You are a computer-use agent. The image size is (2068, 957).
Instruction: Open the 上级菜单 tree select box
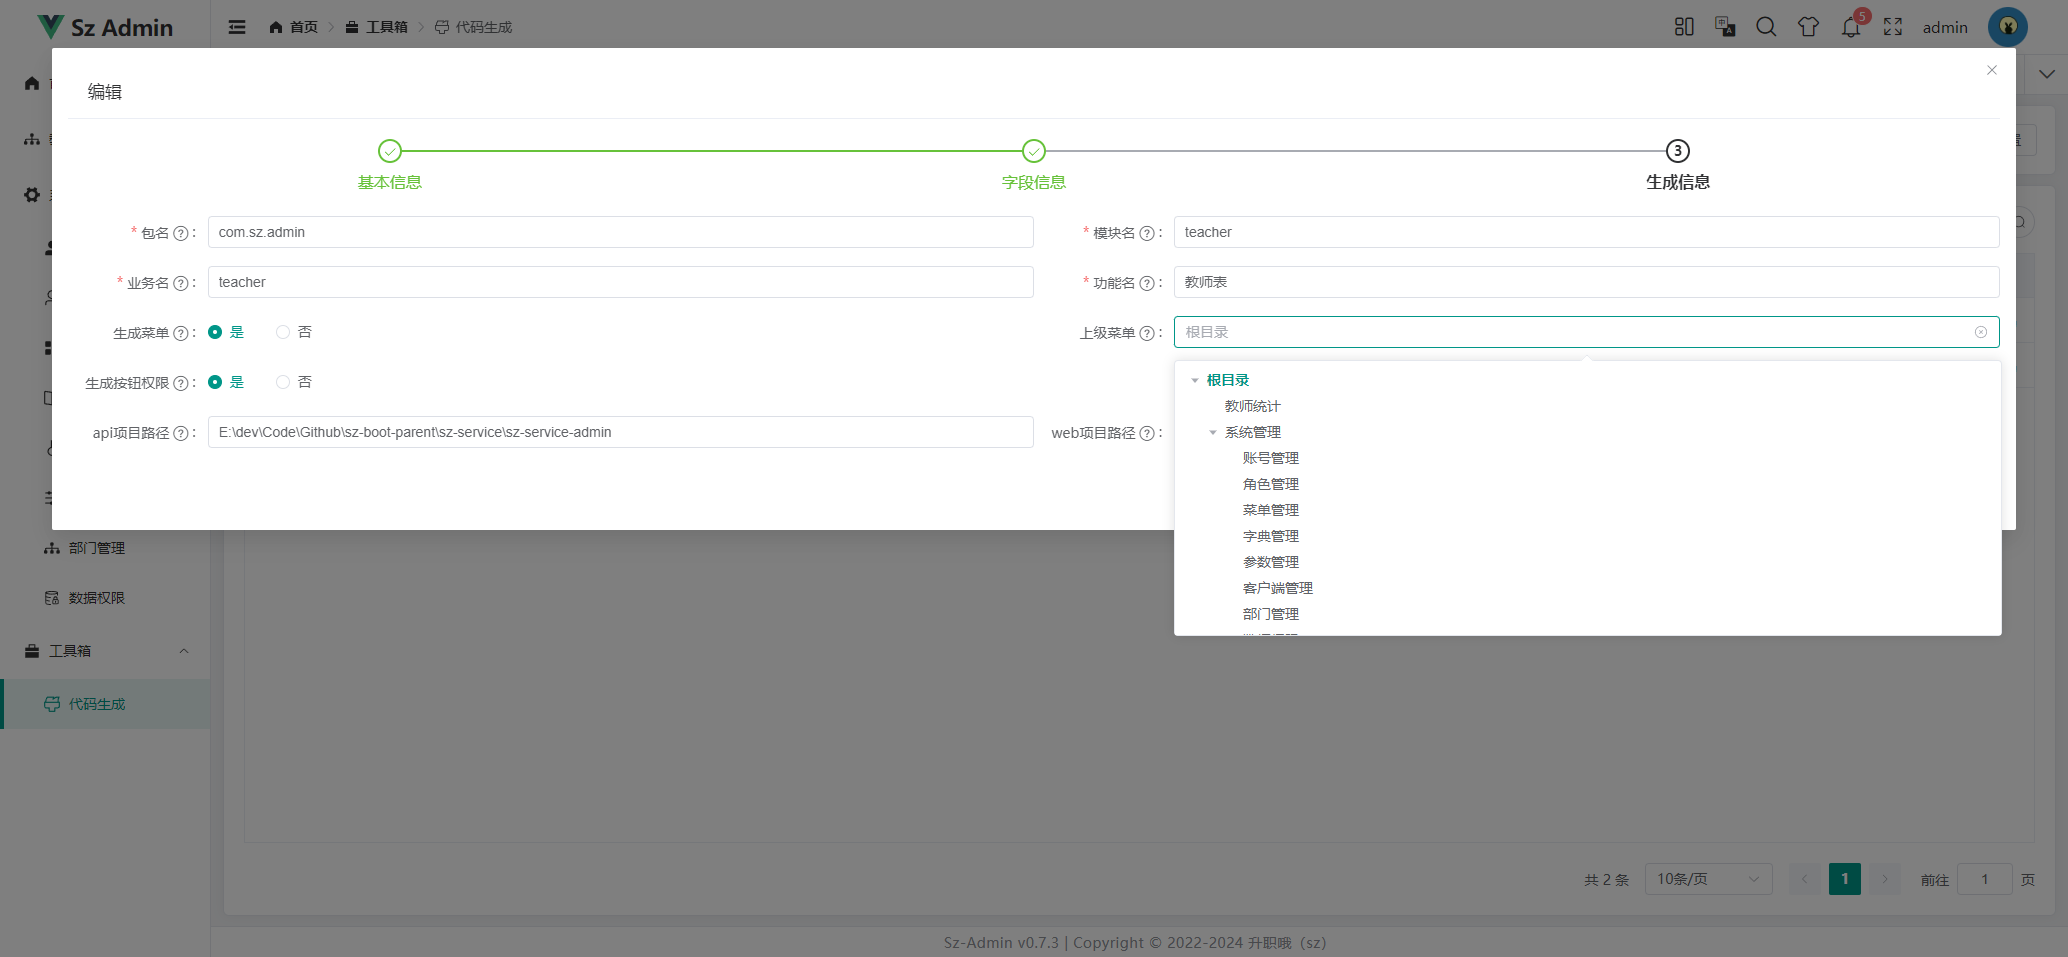1586,332
